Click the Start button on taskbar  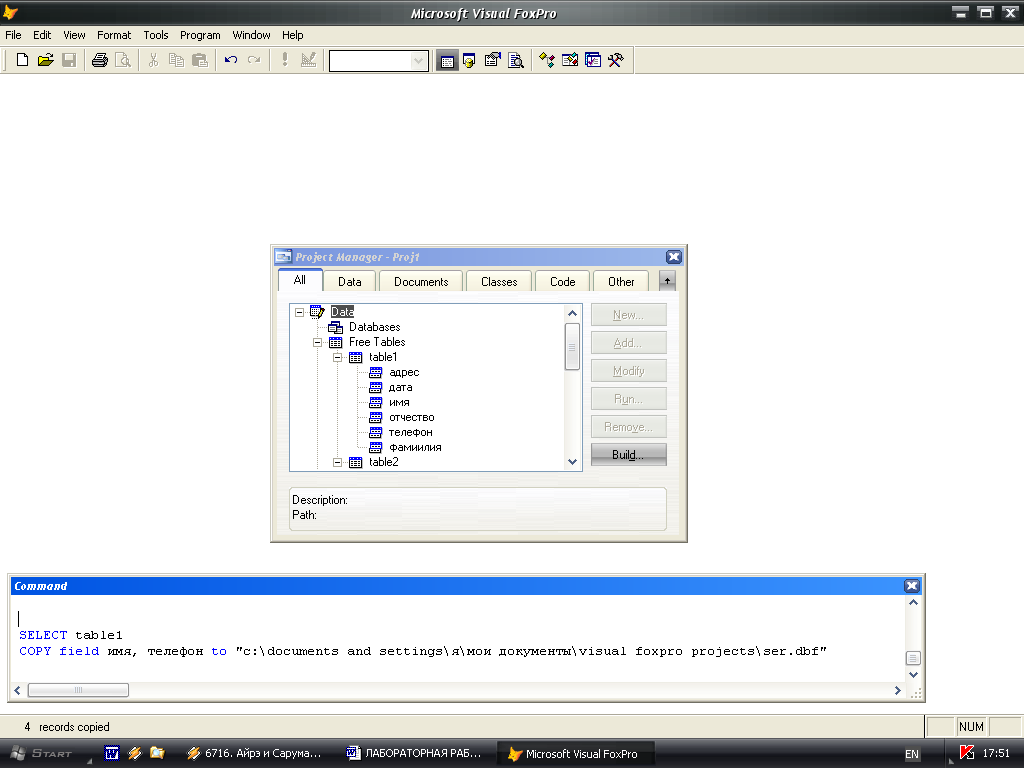(x=43, y=754)
